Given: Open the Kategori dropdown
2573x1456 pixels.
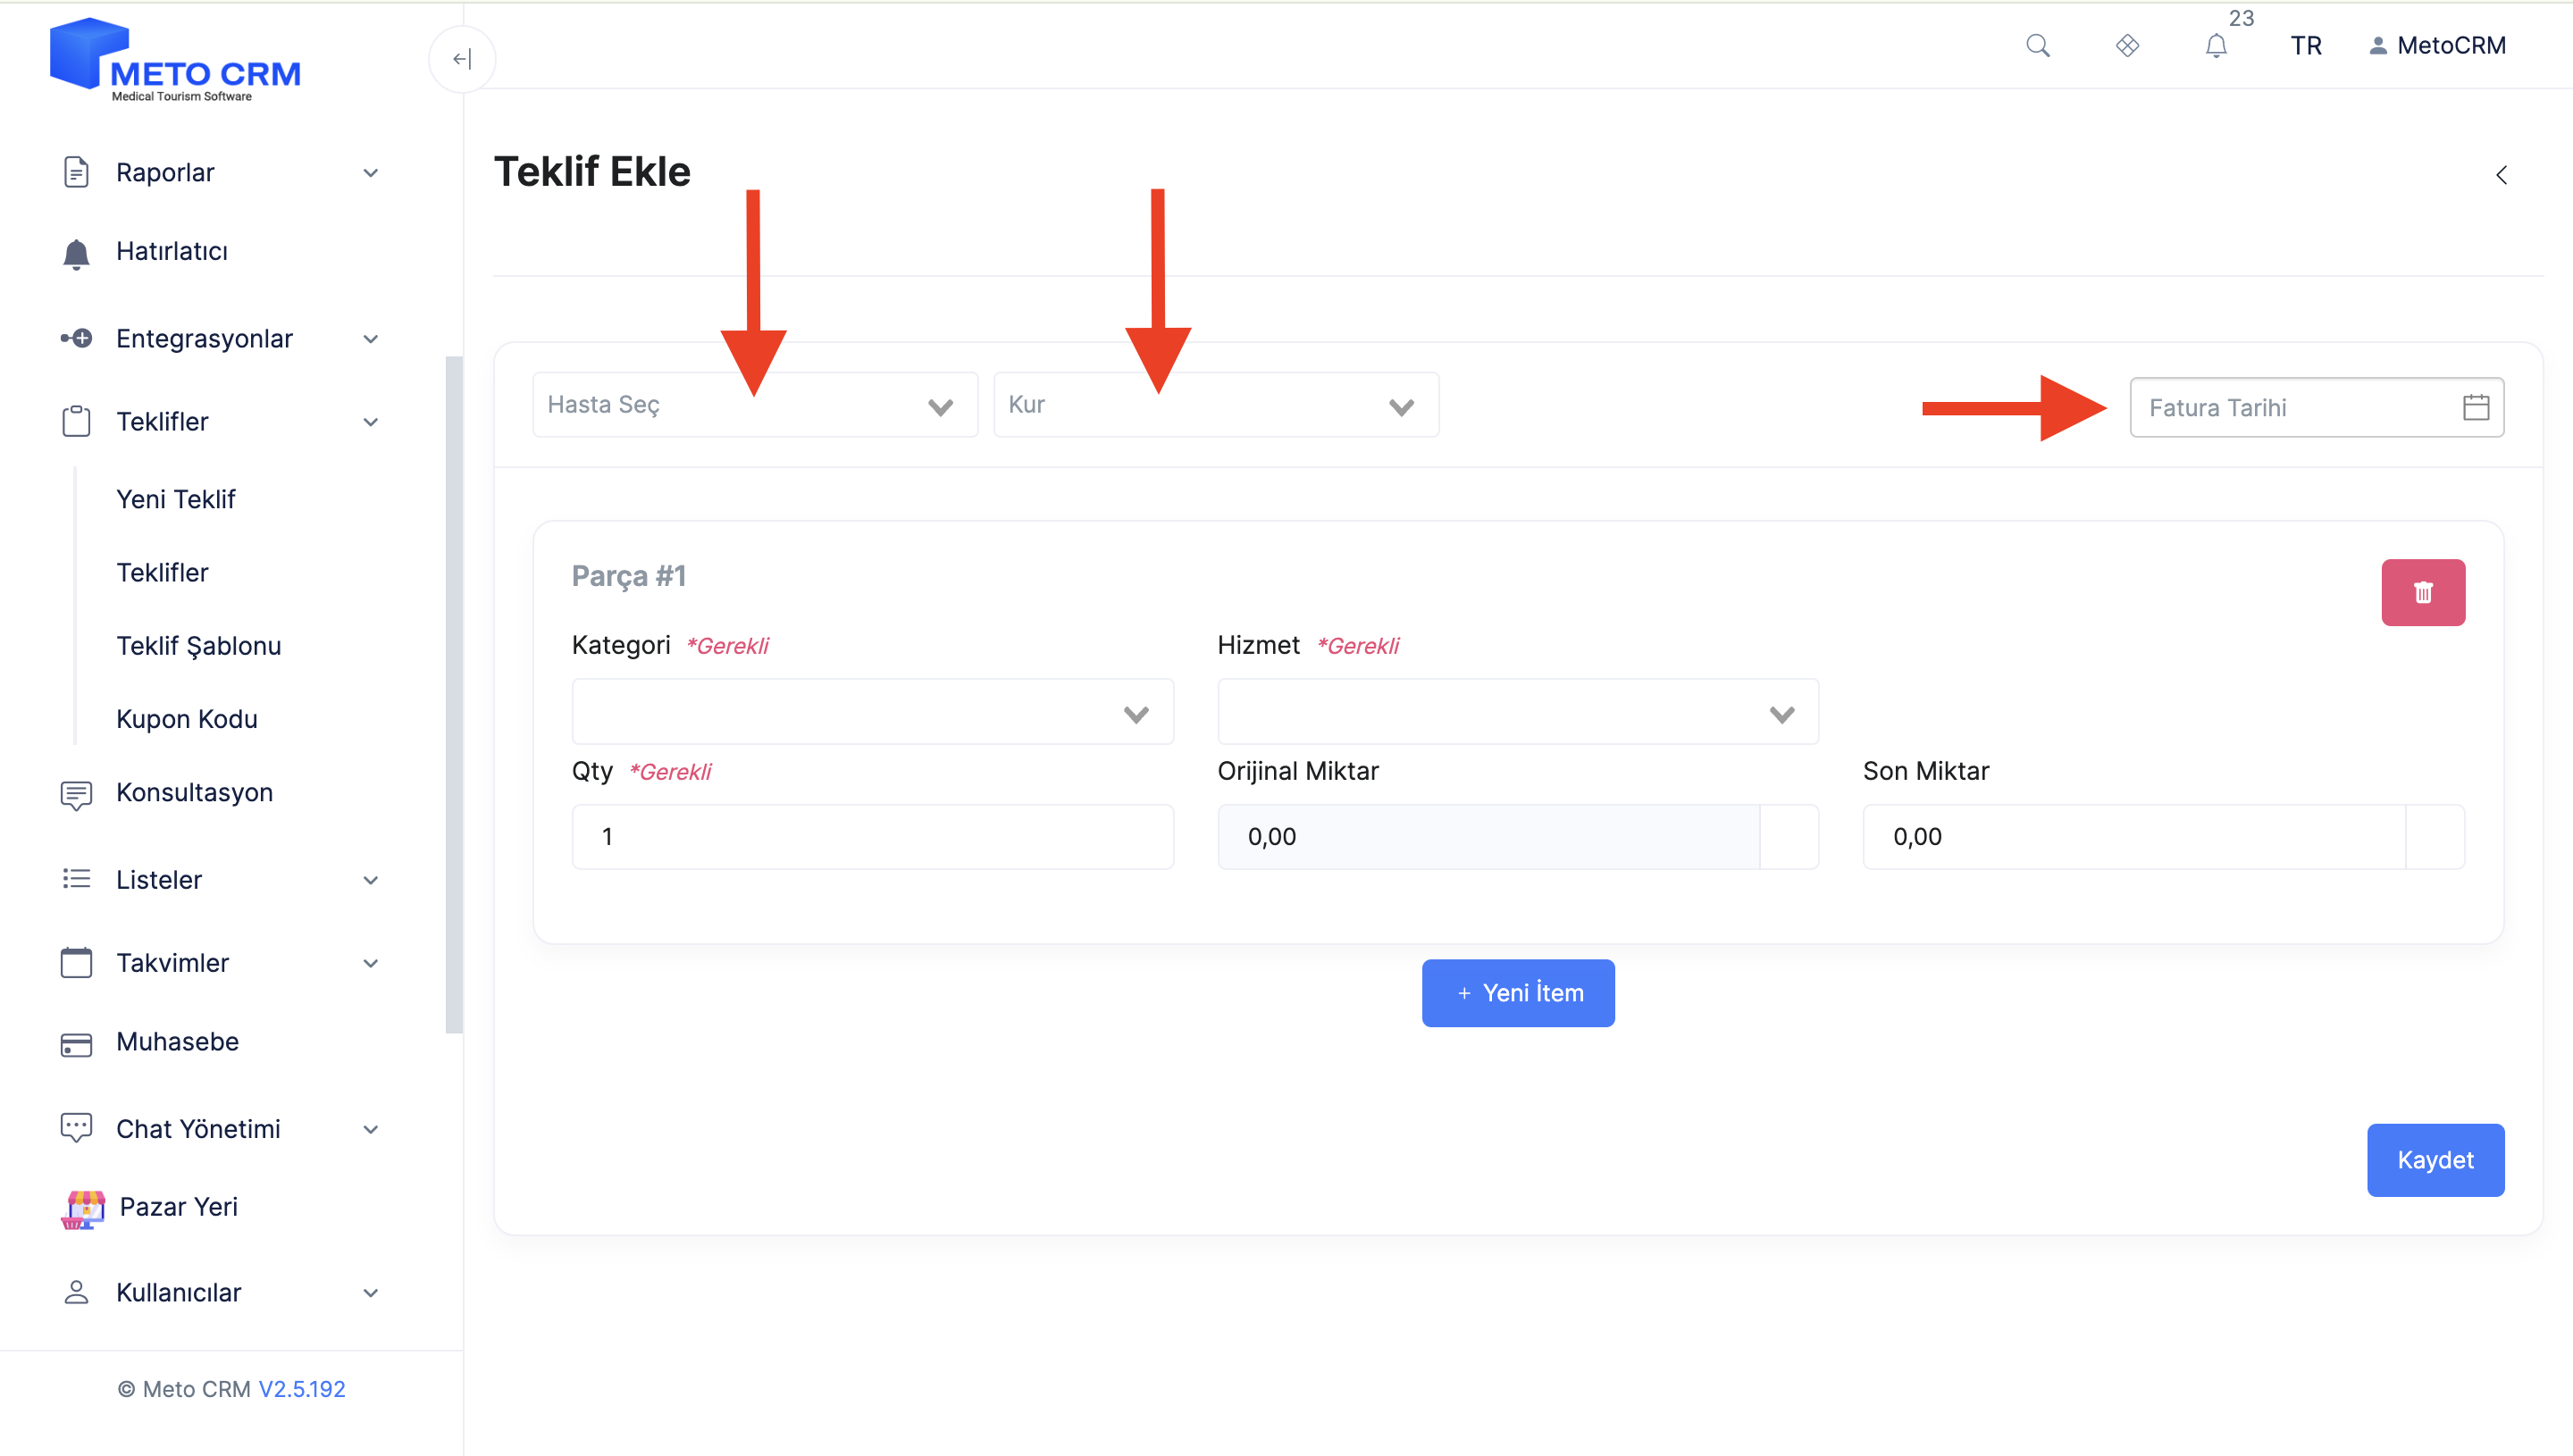Looking at the screenshot, I should 872,712.
